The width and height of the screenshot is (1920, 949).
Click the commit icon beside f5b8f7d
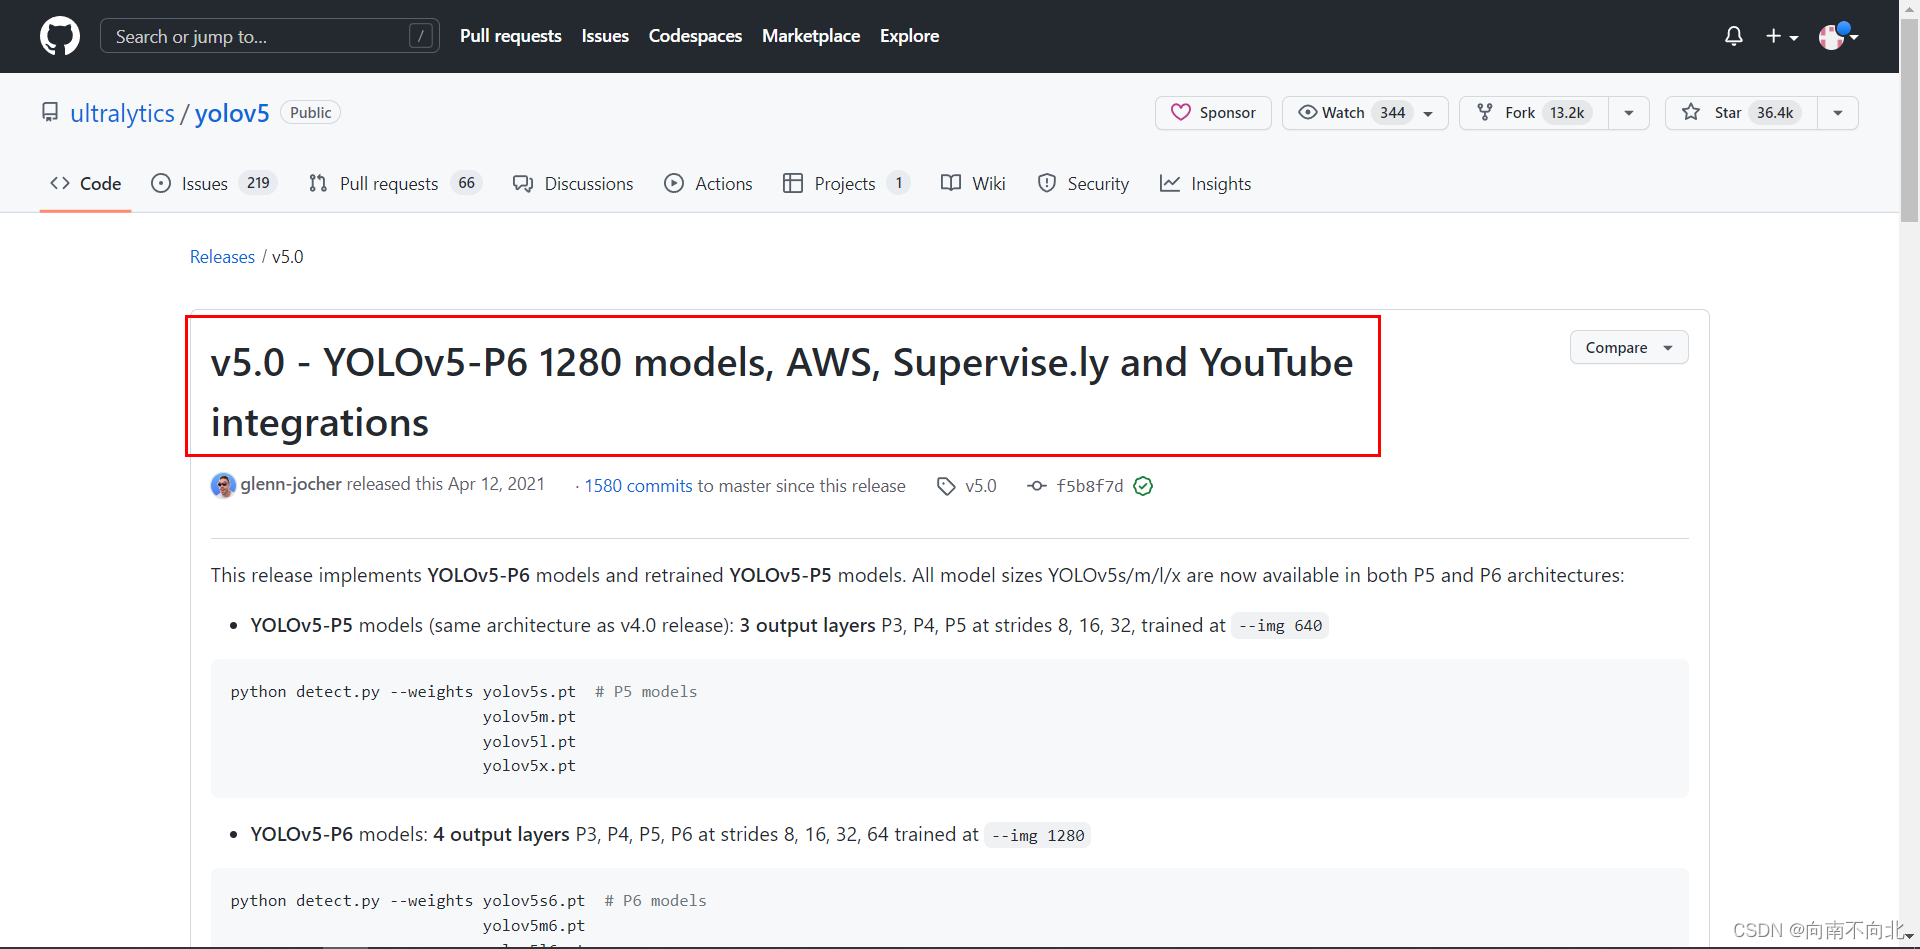(x=1037, y=486)
